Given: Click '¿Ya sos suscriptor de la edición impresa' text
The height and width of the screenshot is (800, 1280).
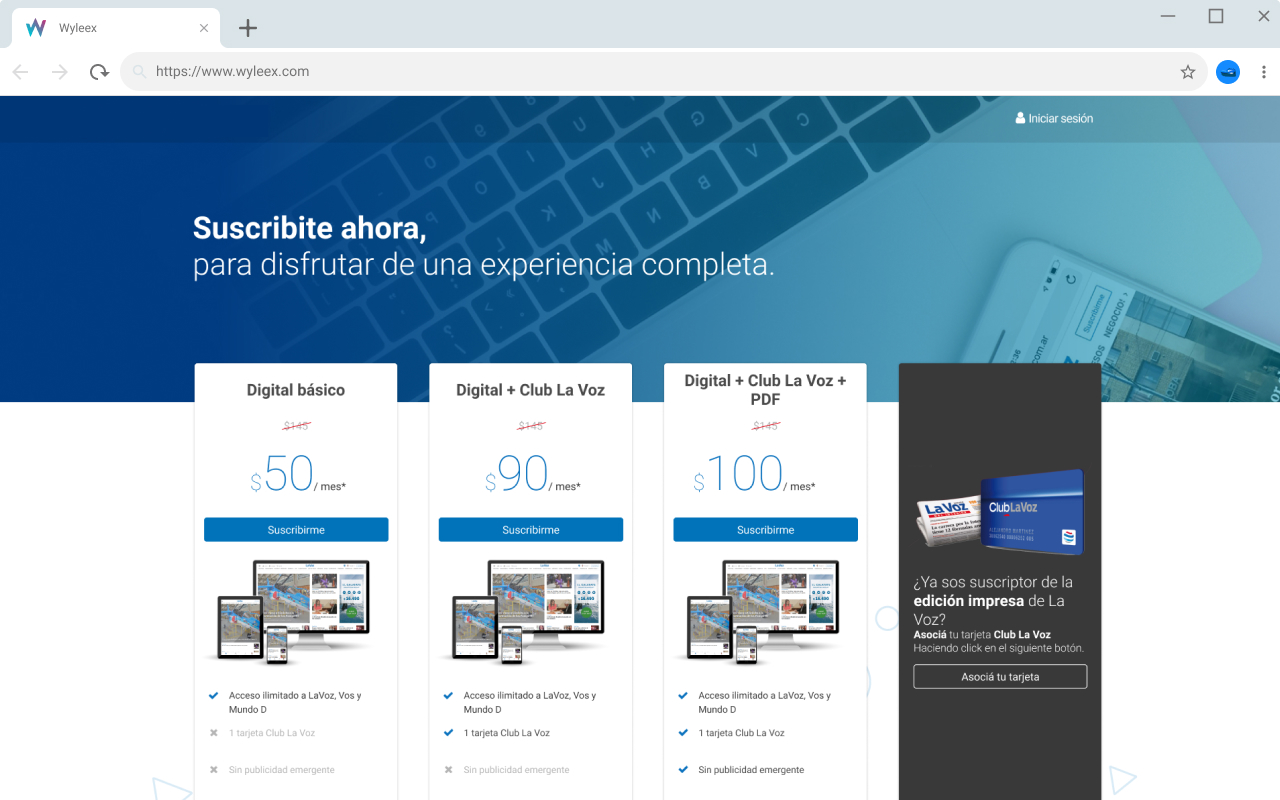Looking at the screenshot, I should point(993,600).
